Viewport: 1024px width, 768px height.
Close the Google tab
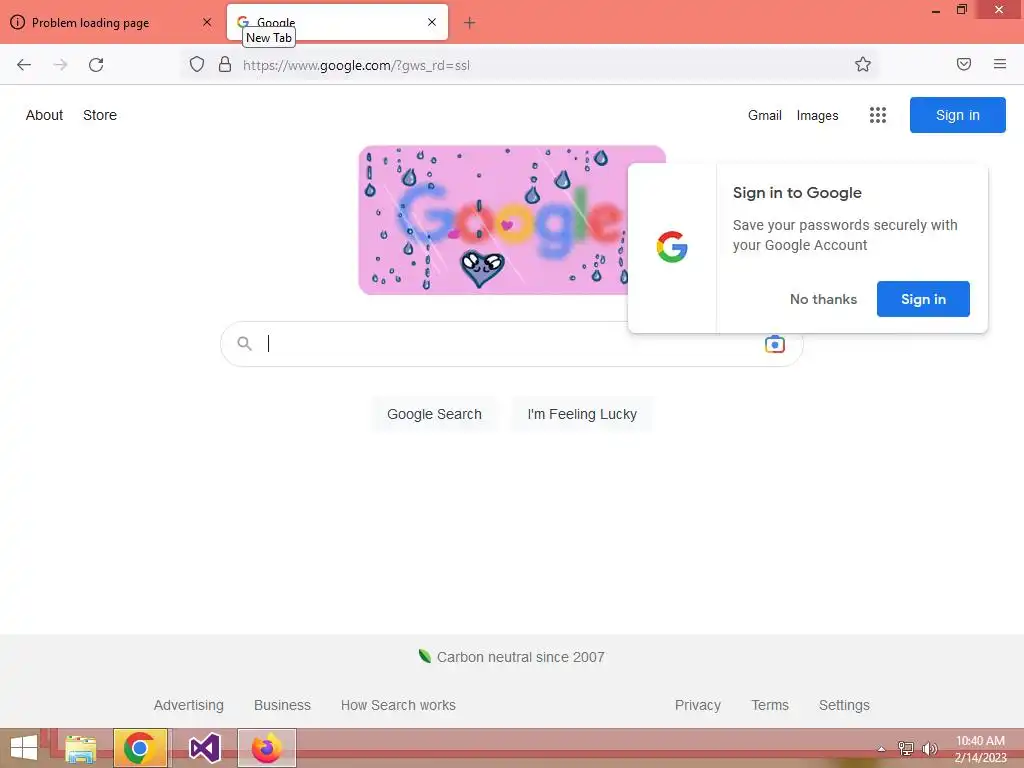click(x=432, y=22)
